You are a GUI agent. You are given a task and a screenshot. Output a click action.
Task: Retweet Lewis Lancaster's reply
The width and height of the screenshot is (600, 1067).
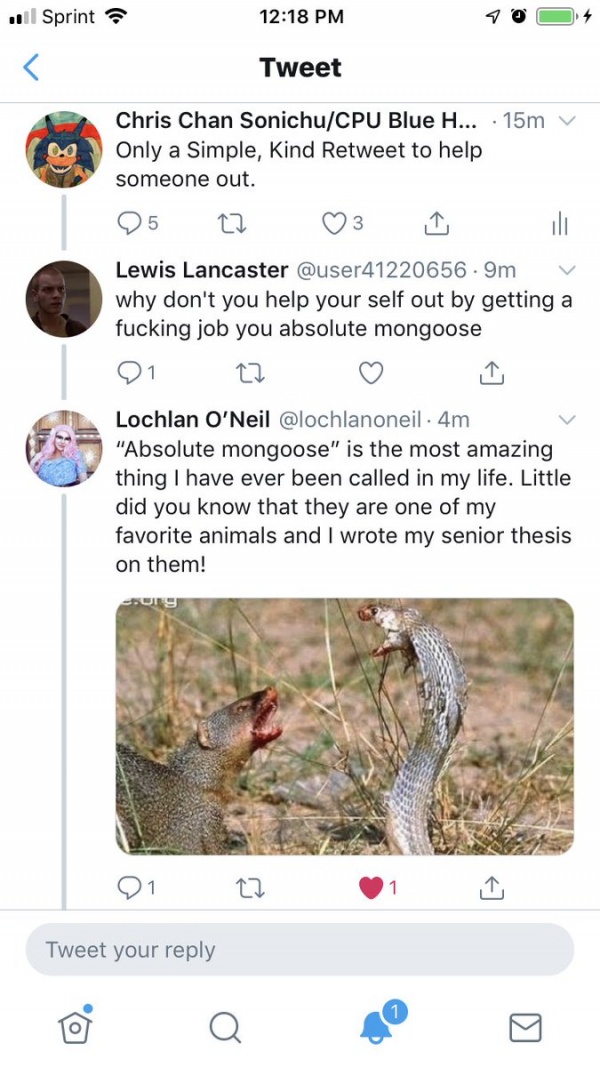point(250,372)
